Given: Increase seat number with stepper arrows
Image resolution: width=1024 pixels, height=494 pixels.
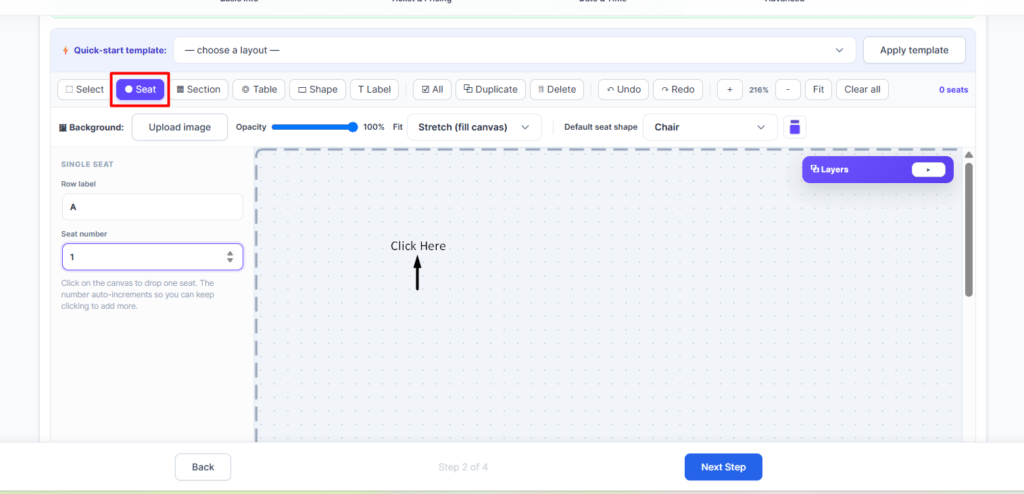Looking at the screenshot, I should [230, 254].
